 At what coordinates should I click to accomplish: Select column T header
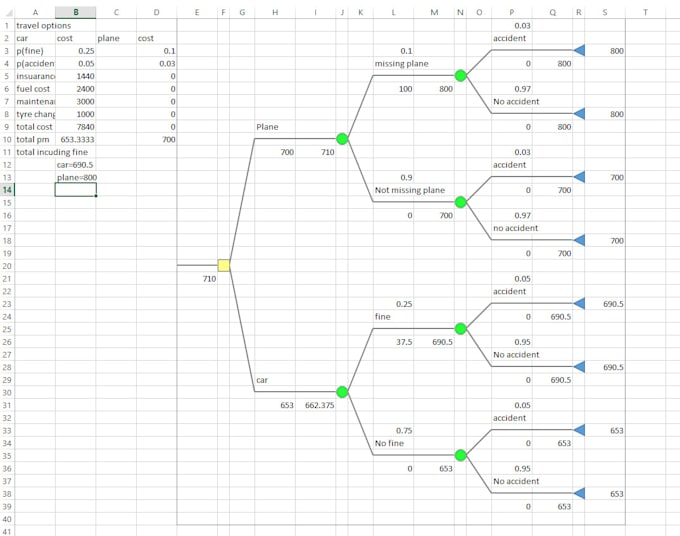645,13
